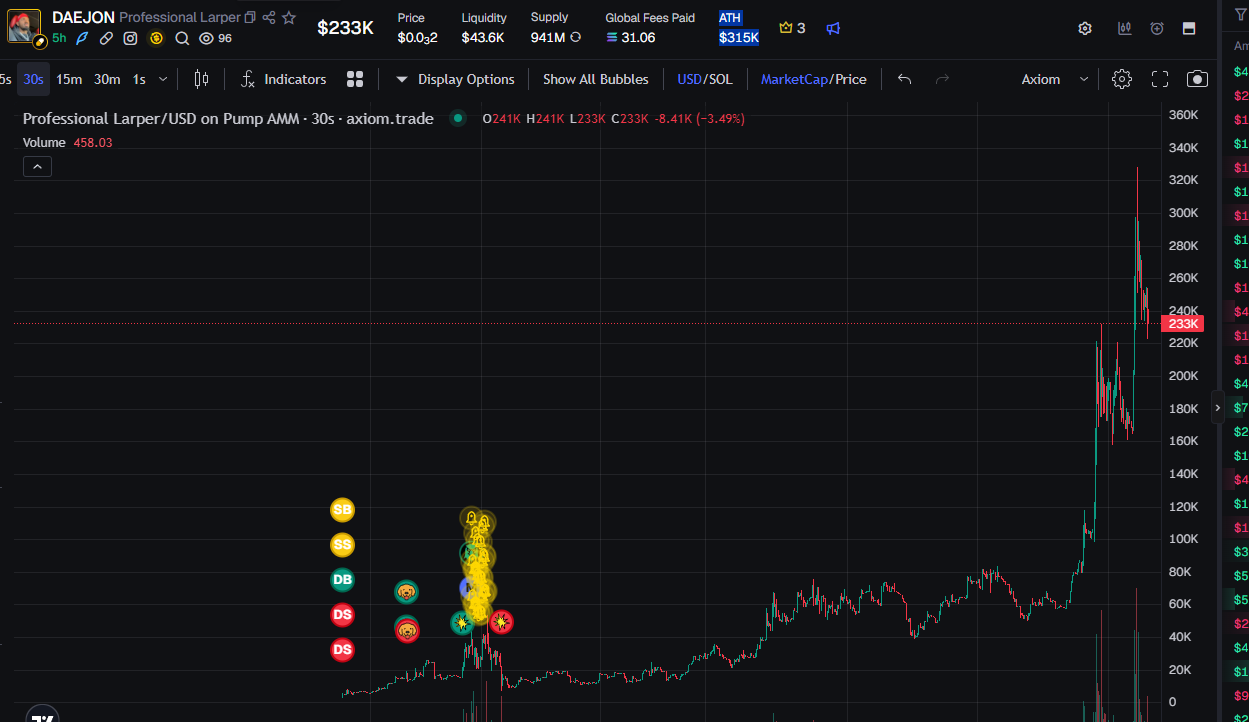Select the 15m timeframe
This screenshot has height=722, width=1249.
click(69, 79)
